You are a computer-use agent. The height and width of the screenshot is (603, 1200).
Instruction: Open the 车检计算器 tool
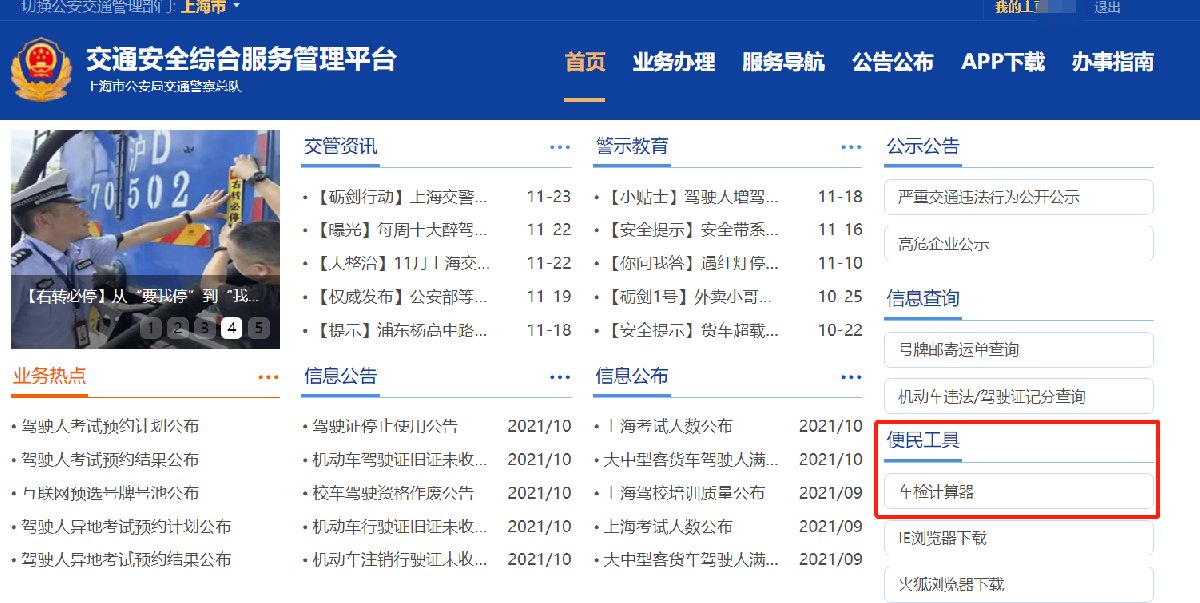[1019, 491]
